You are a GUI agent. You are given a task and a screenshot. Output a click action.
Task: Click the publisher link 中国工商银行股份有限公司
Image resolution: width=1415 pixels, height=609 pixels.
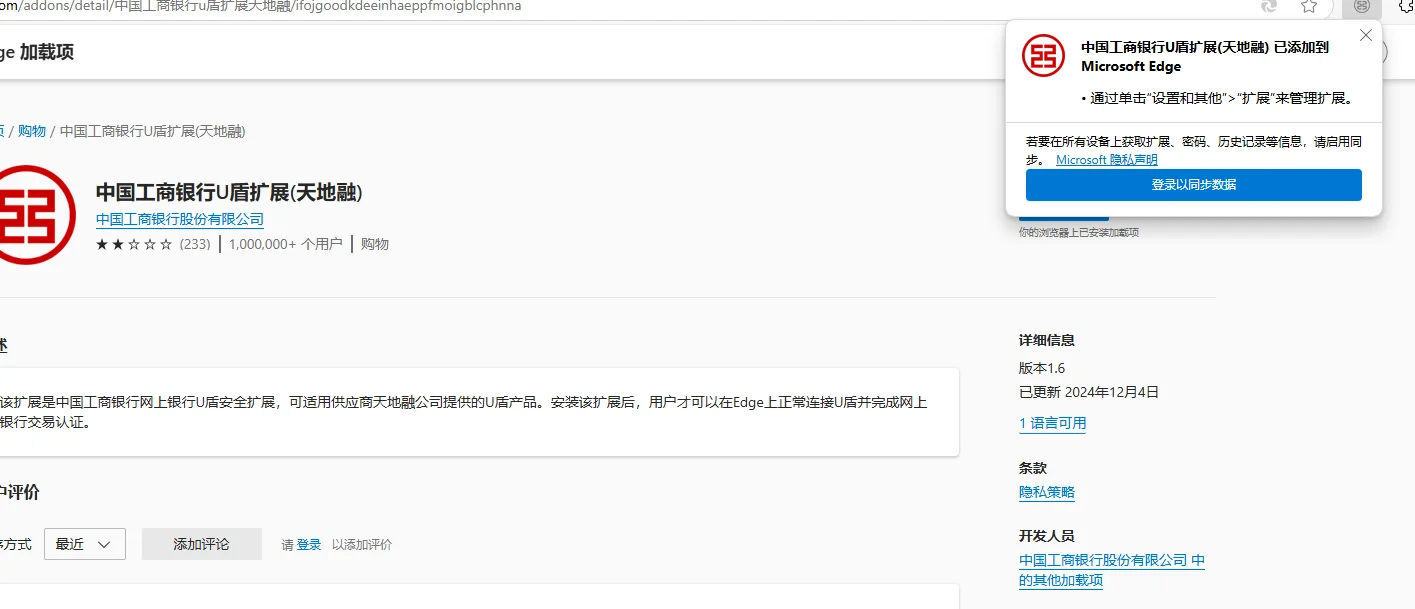tap(178, 219)
